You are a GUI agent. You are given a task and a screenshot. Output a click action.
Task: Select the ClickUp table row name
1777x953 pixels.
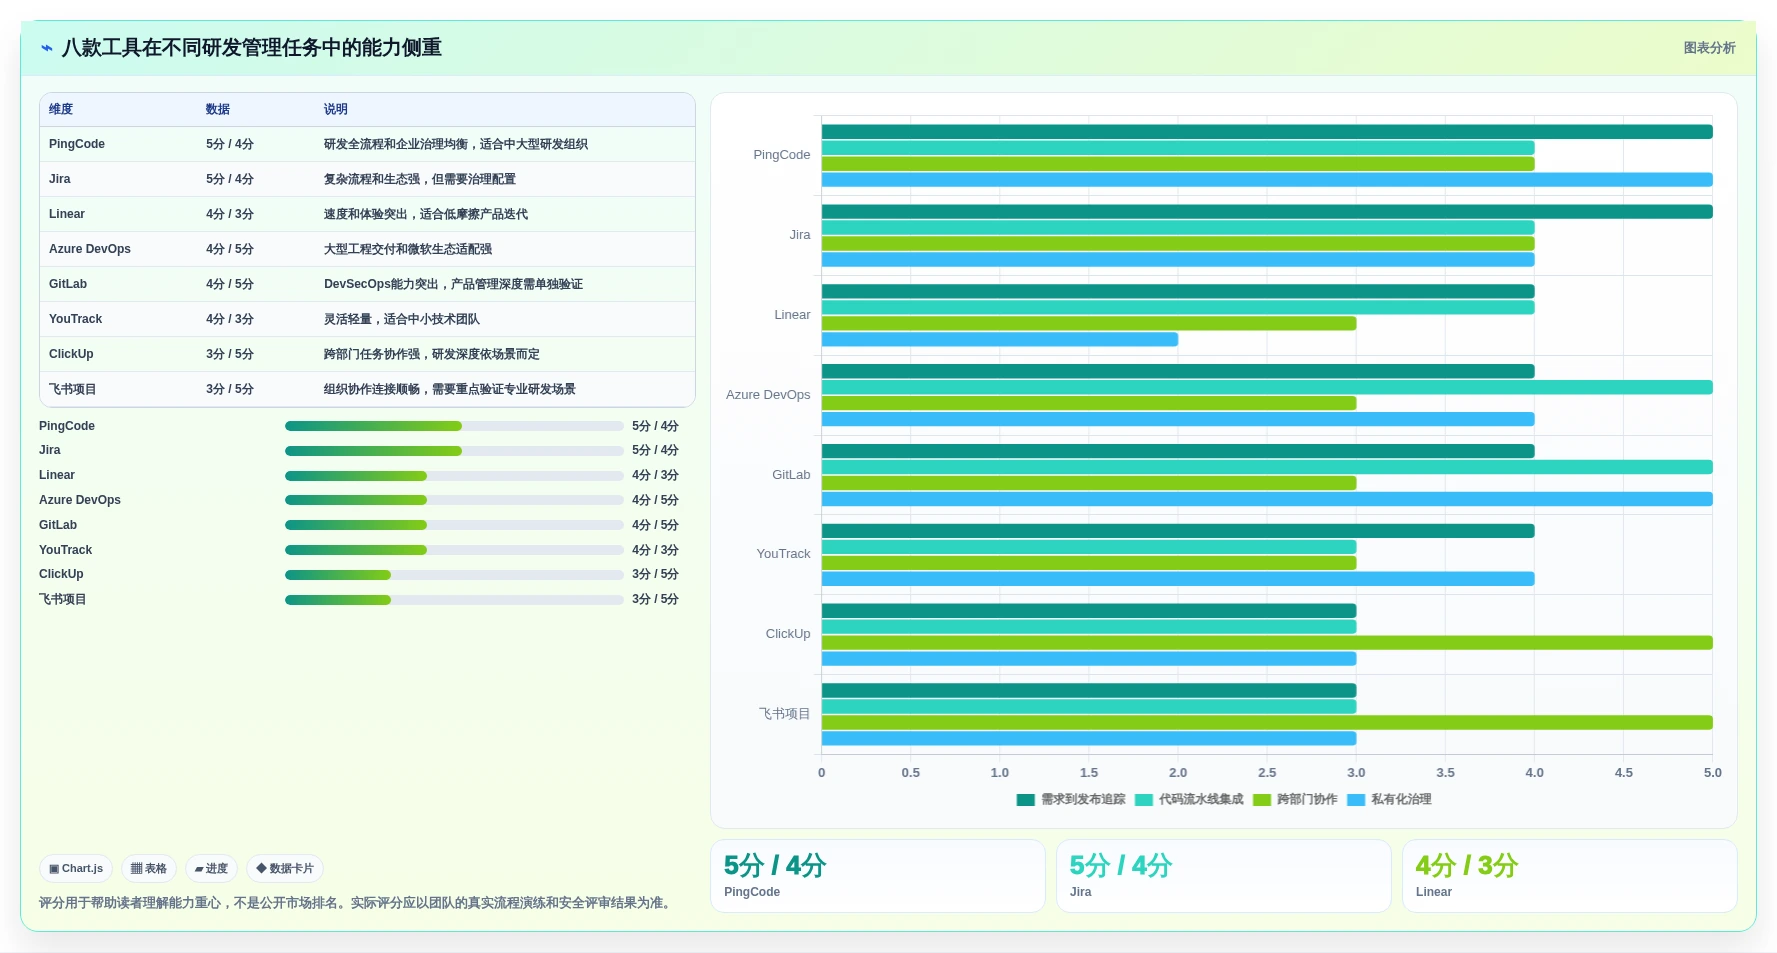coord(71,354)
